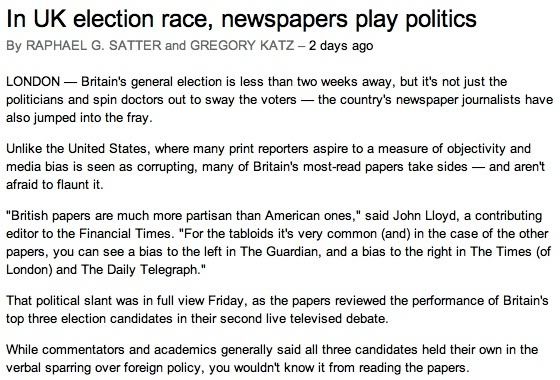Click "The Daily Telegraph" in the quote
This screenshot has height=380, width=560.
tap(139, 270)
